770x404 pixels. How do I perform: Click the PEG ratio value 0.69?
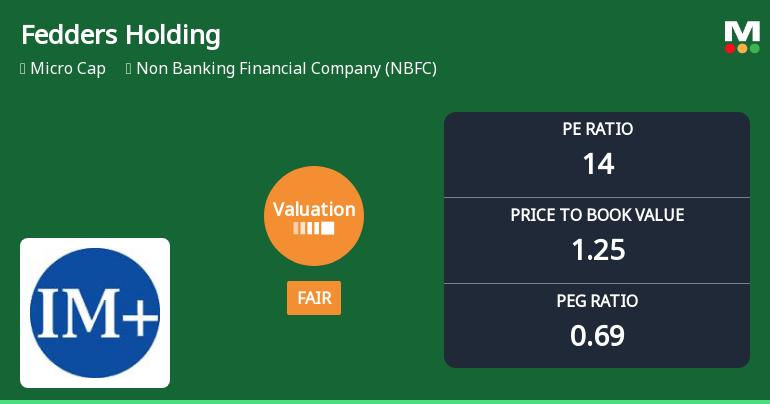click(597, 335)
